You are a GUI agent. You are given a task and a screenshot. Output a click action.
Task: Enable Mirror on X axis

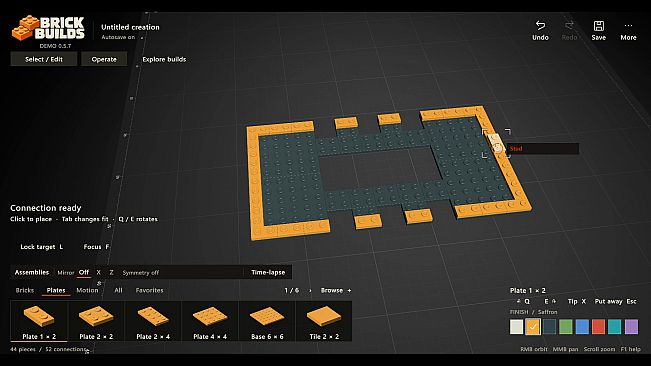[x=98, y=272]
